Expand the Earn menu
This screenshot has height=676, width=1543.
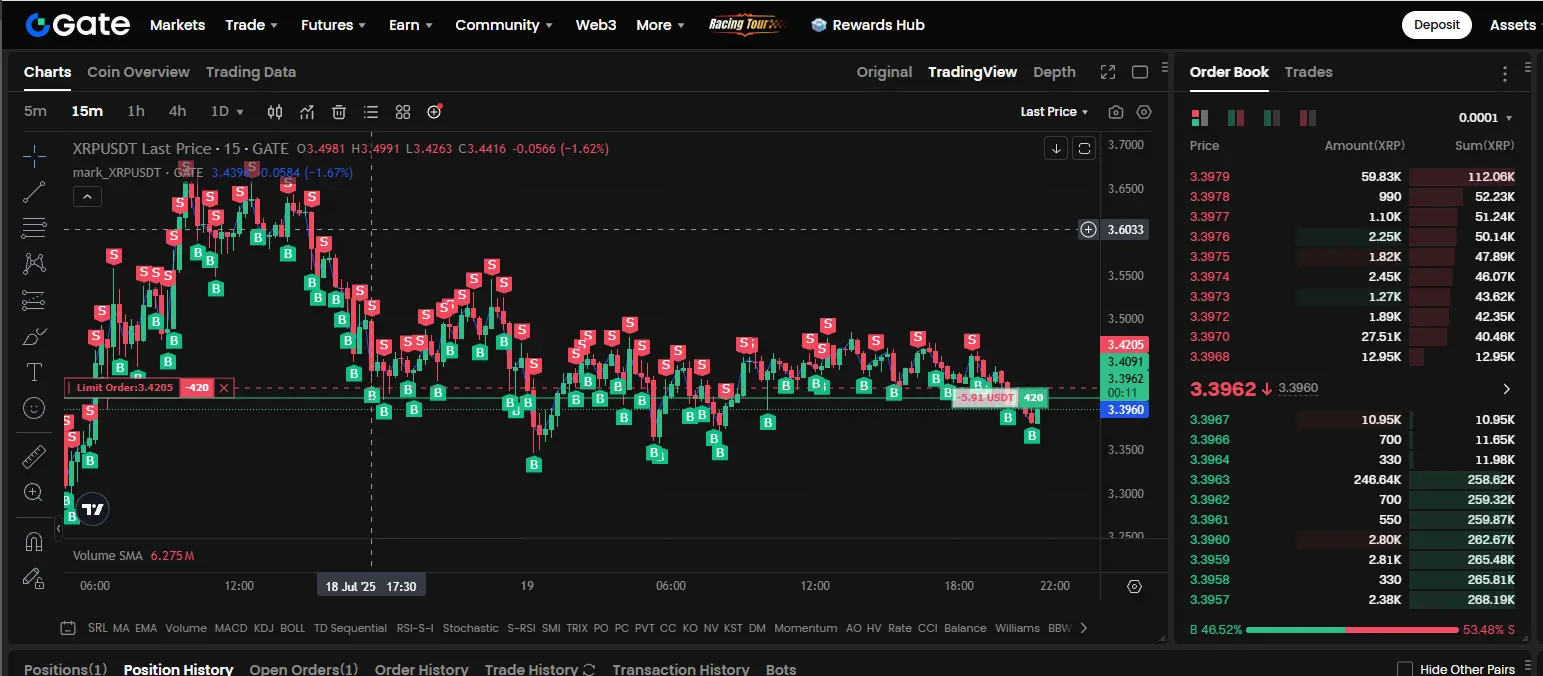pyautogui.click(x=410, y=25)
